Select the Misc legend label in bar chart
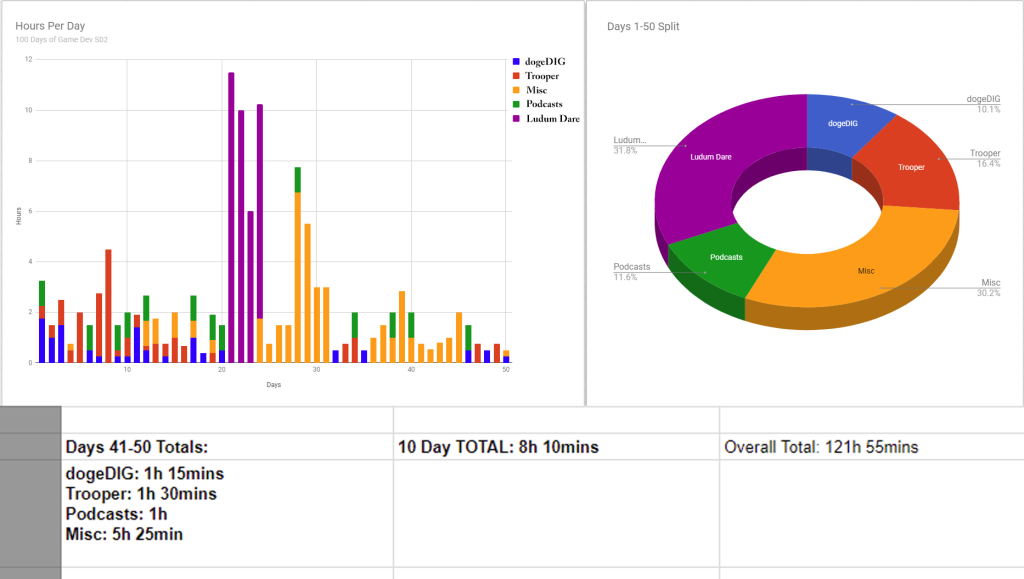 pos(536,90)
